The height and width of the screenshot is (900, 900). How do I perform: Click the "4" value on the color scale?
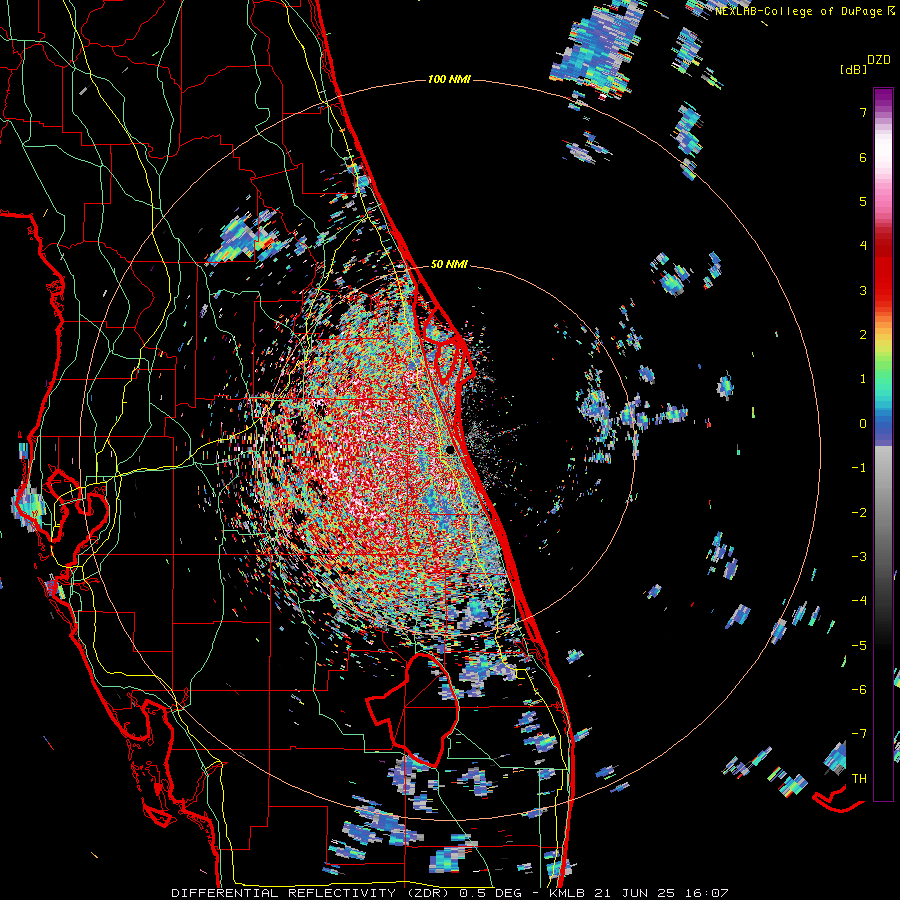[863, 246]
